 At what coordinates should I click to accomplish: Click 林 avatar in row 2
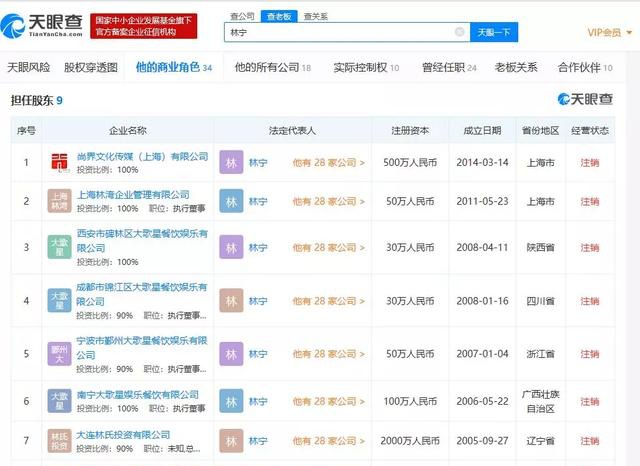pos(231,201)
